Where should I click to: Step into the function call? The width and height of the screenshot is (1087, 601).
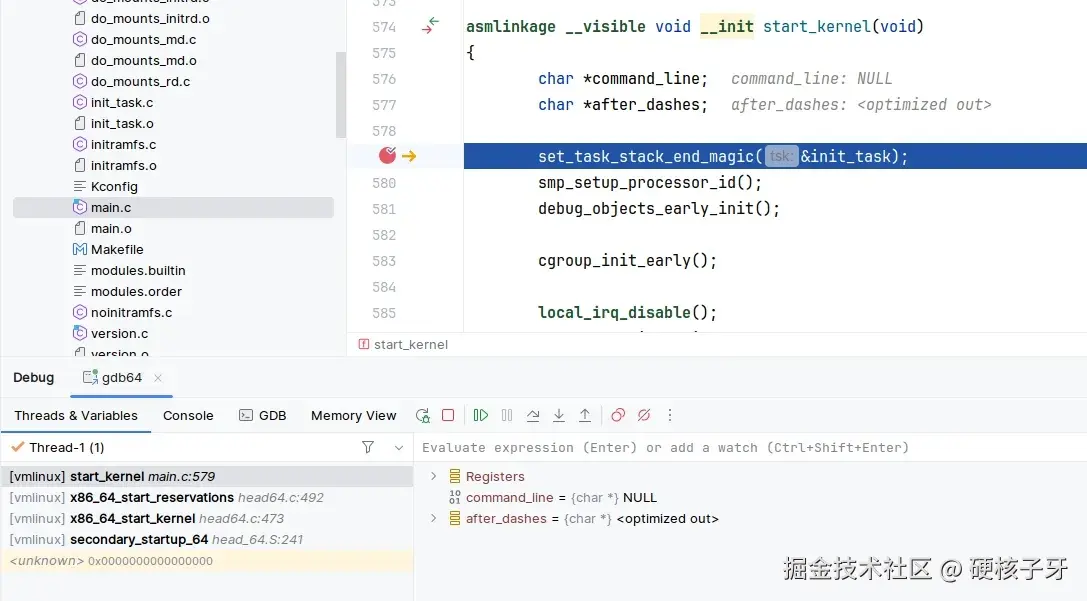click(559, 415)
